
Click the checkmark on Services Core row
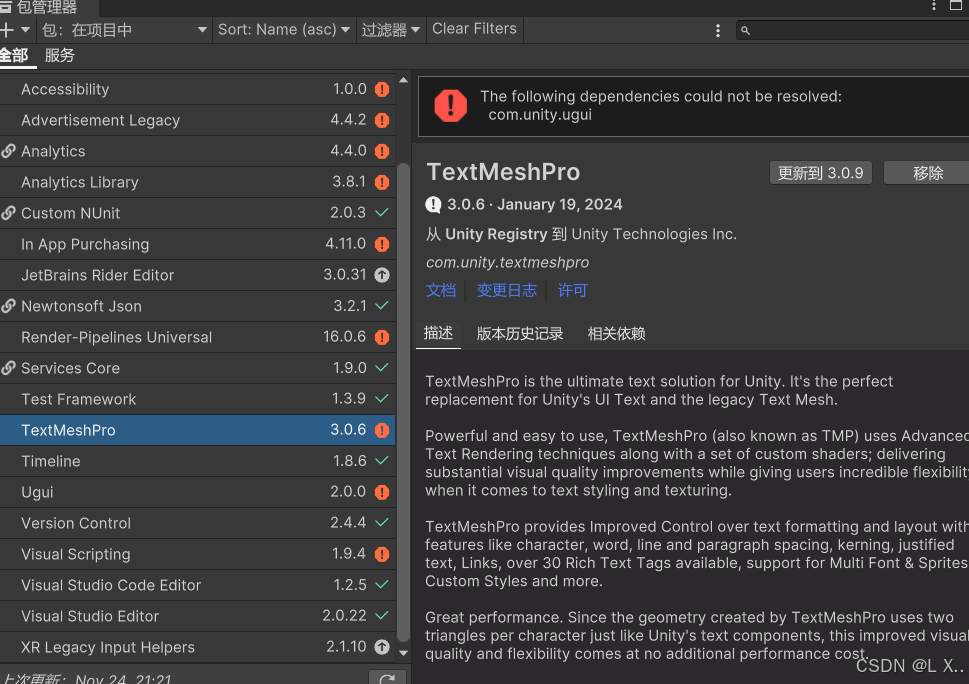click(382, 368)
